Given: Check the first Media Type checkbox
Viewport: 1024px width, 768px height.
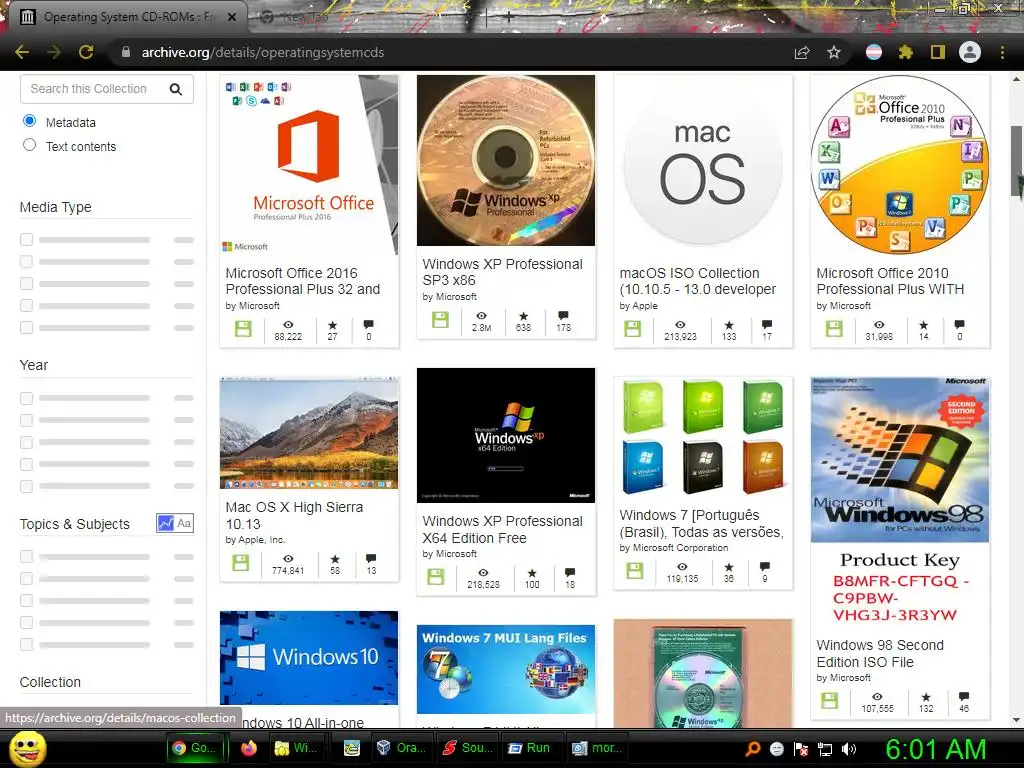Looking at the screenshot, I should (26, 240).
